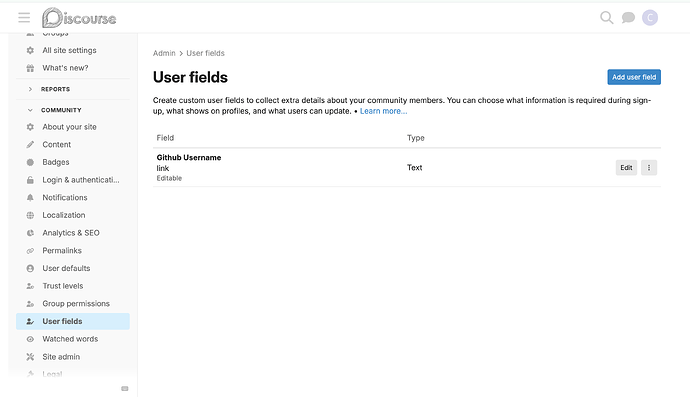The width and height of the screenshot is (690, 397).
Task: Click the user-gear icon beside Trust levels
Action: point(30,286)
